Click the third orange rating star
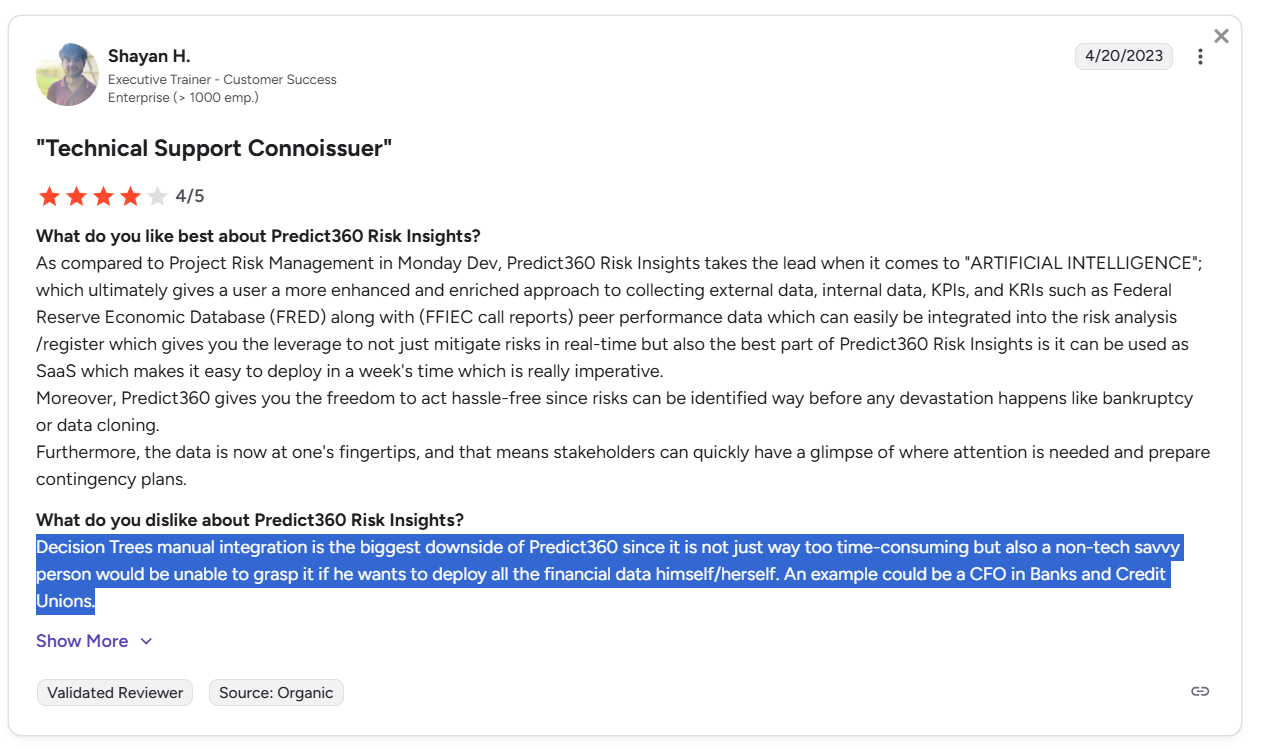 [103, 196]
